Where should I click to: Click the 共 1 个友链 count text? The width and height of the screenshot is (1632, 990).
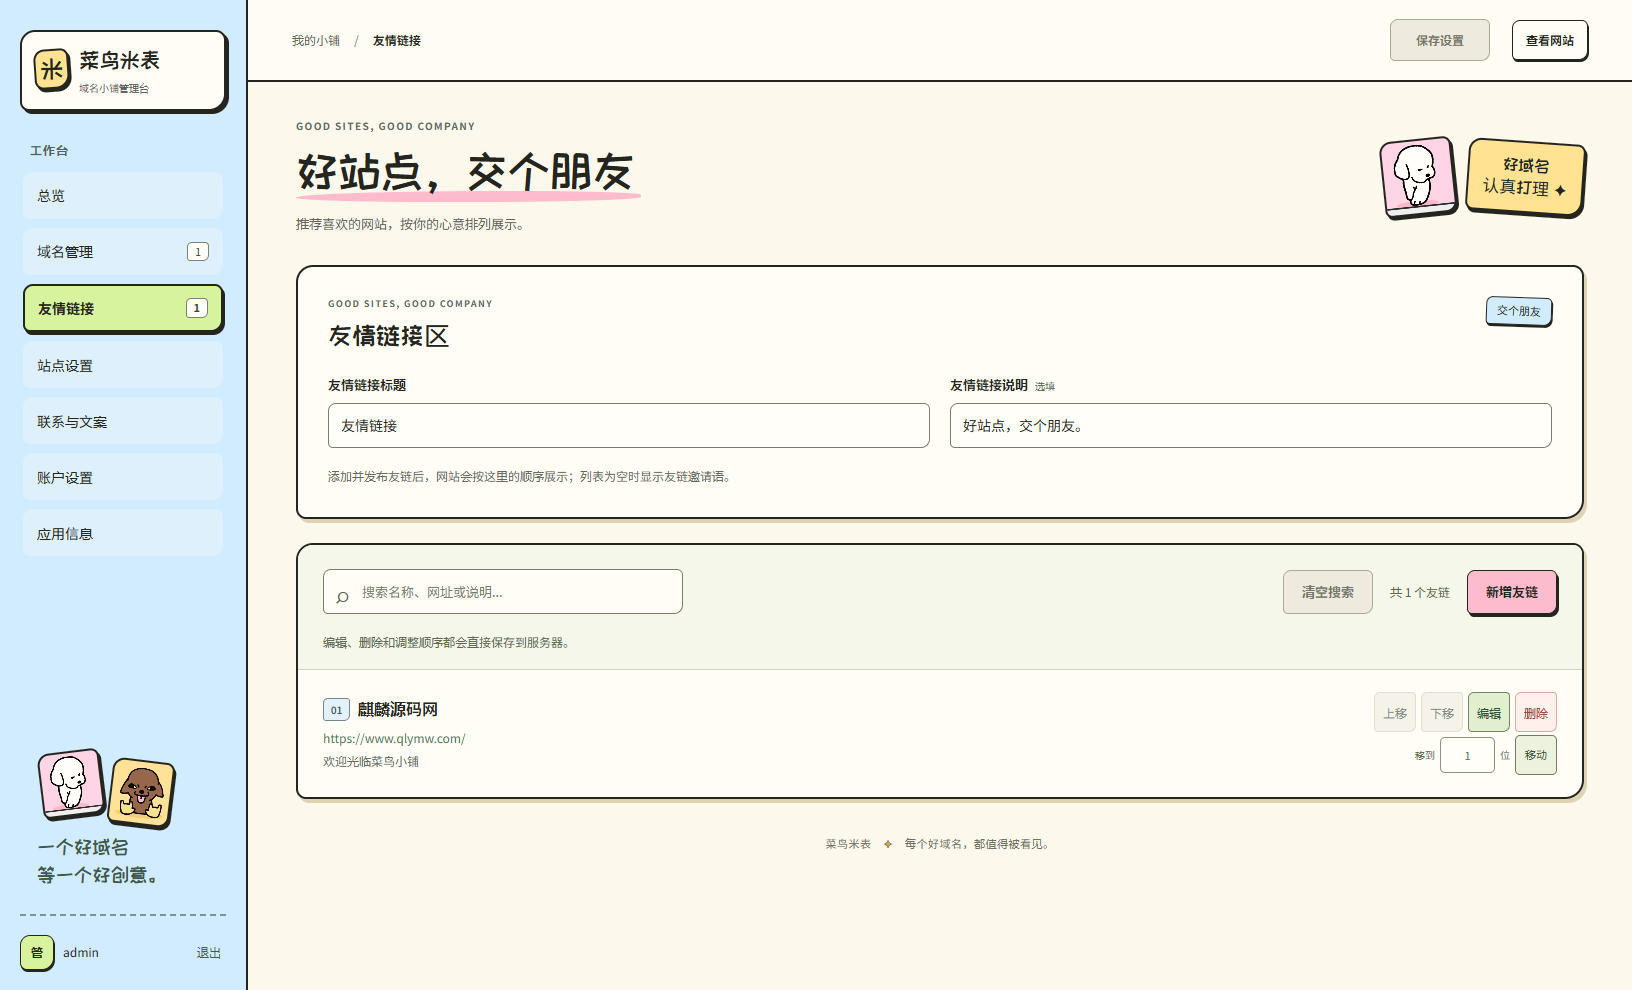pyautogui.click(x=1420, y=593)
